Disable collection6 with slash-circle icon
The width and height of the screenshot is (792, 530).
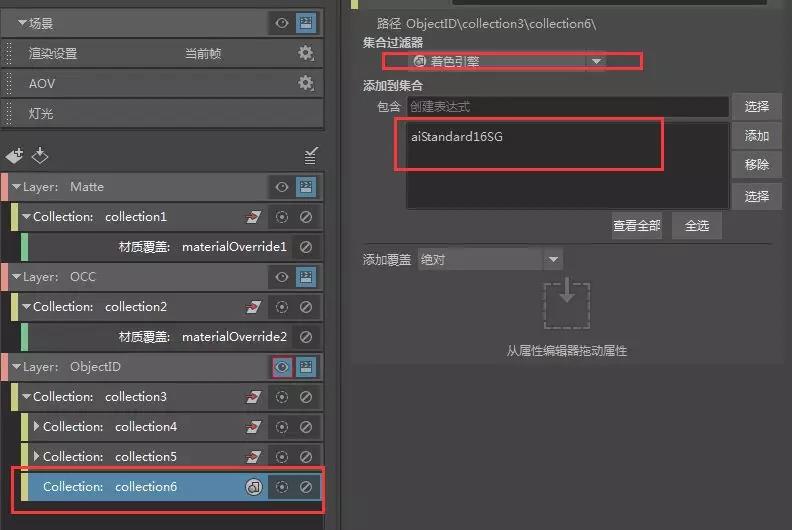(x=306, y=487)
